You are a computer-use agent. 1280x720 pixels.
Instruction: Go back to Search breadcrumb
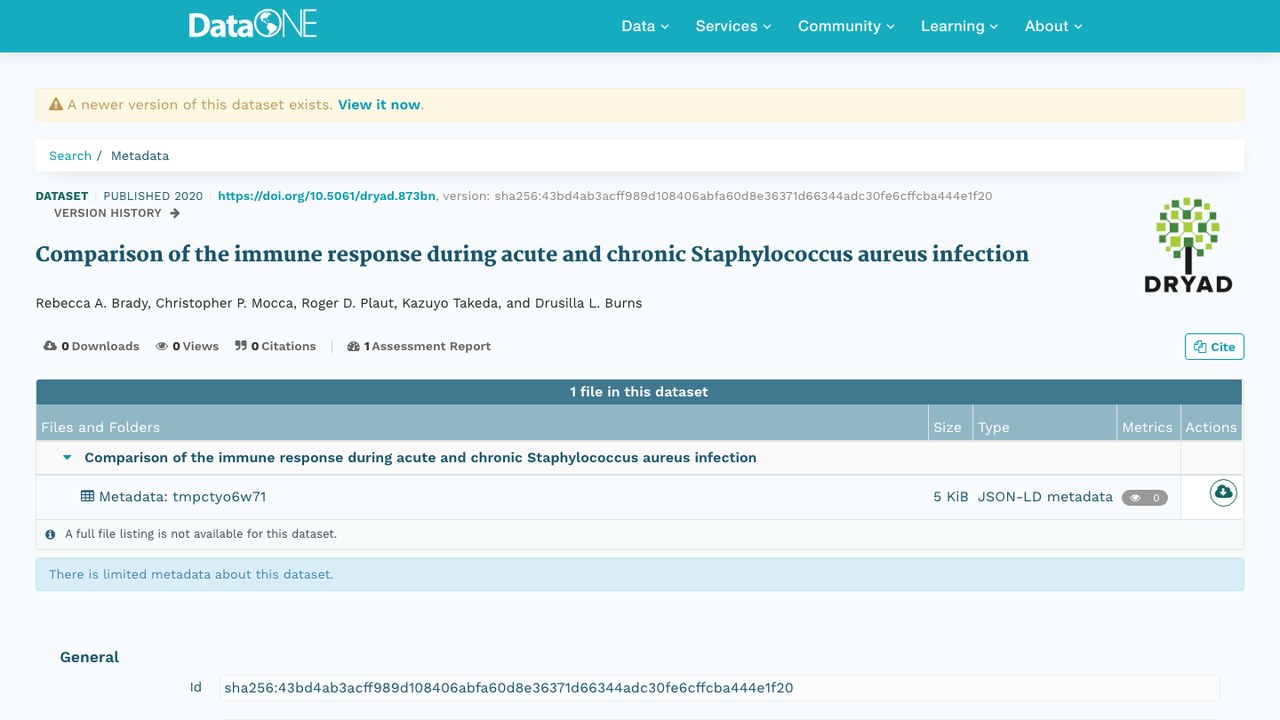pos(70,156)
